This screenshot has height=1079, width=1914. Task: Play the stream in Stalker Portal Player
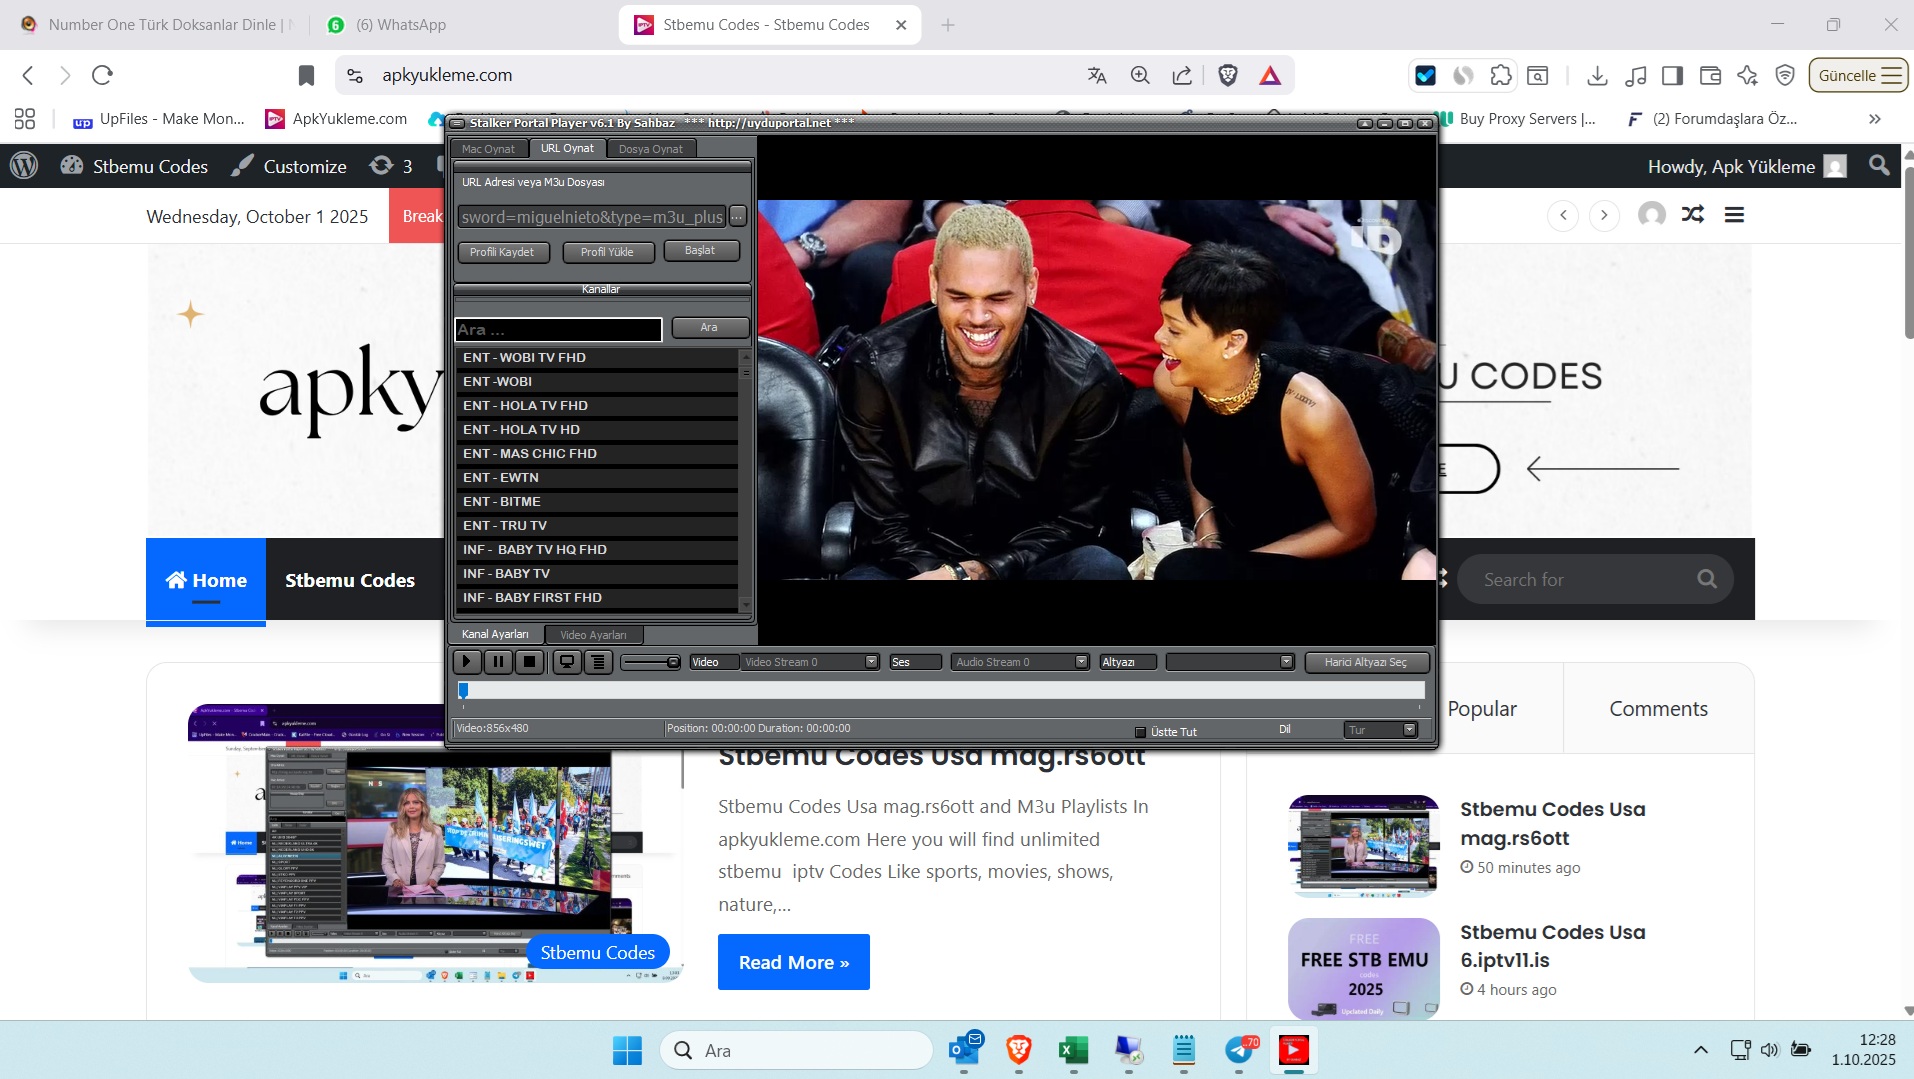click(x=466, y=662)
